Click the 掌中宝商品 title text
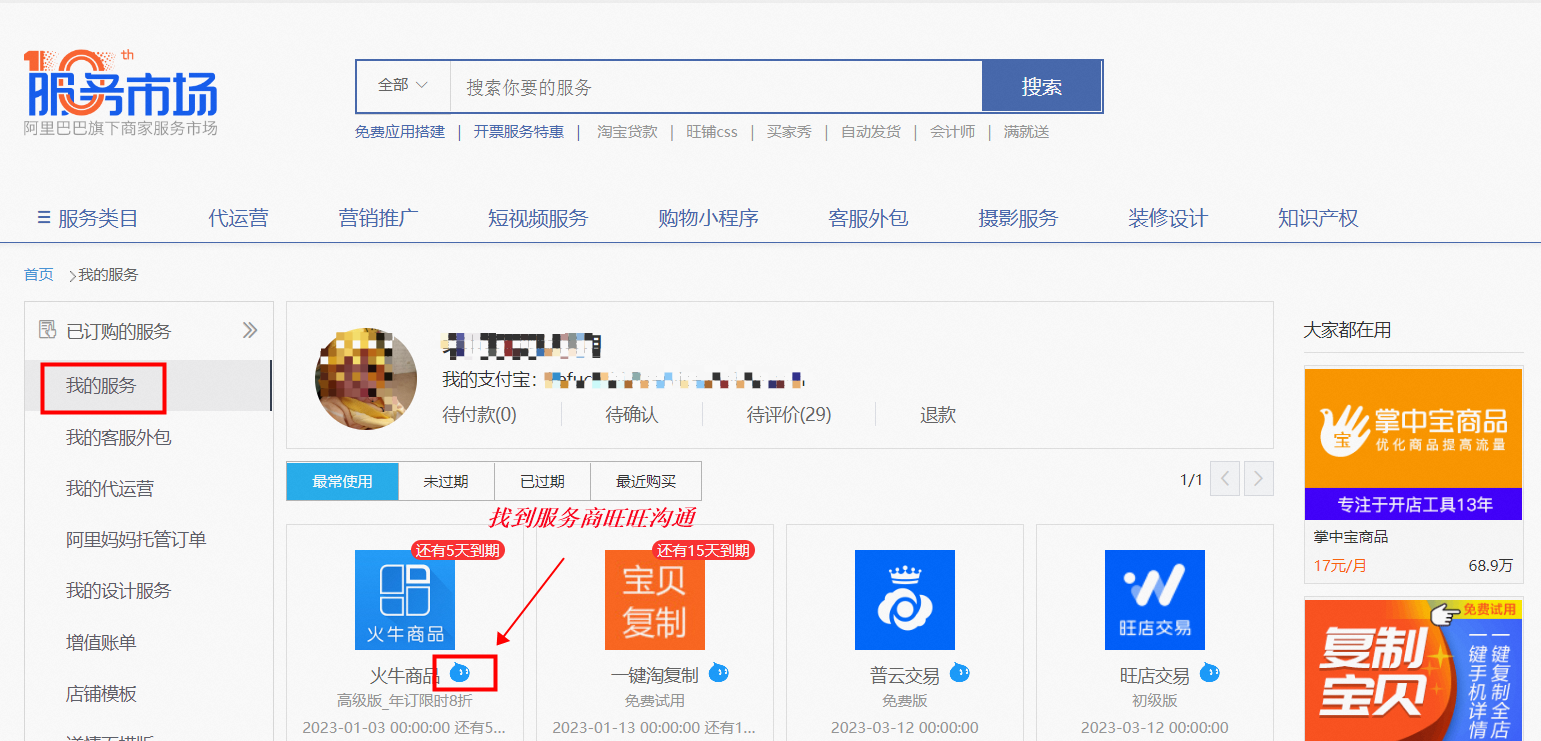 point(1351,537)
